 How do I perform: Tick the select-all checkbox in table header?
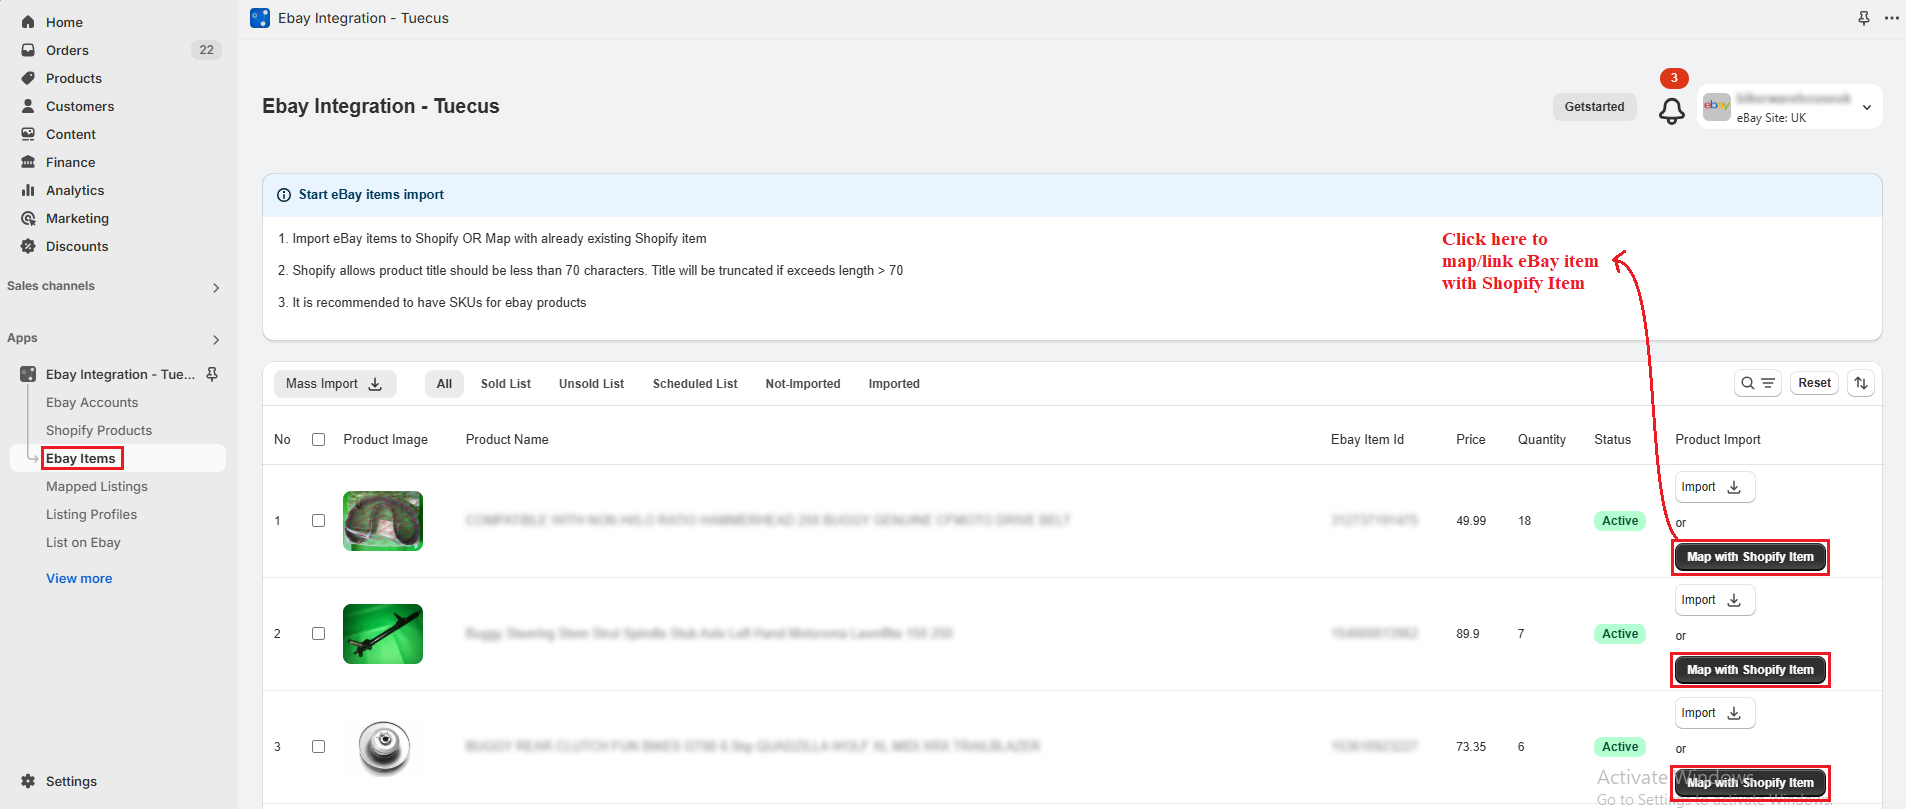pyautogui.click(x=318, y=439)
